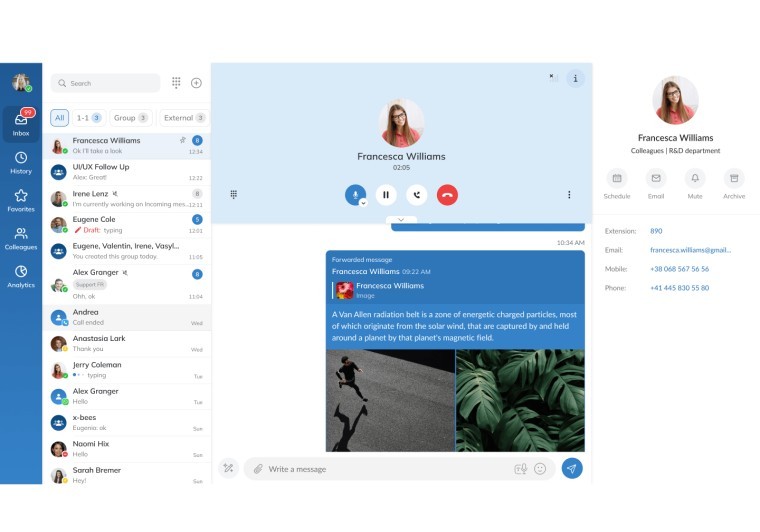Click the magic wand icon near message box
Viewport: 760px width, 532px height.
(x=228, y=469)
